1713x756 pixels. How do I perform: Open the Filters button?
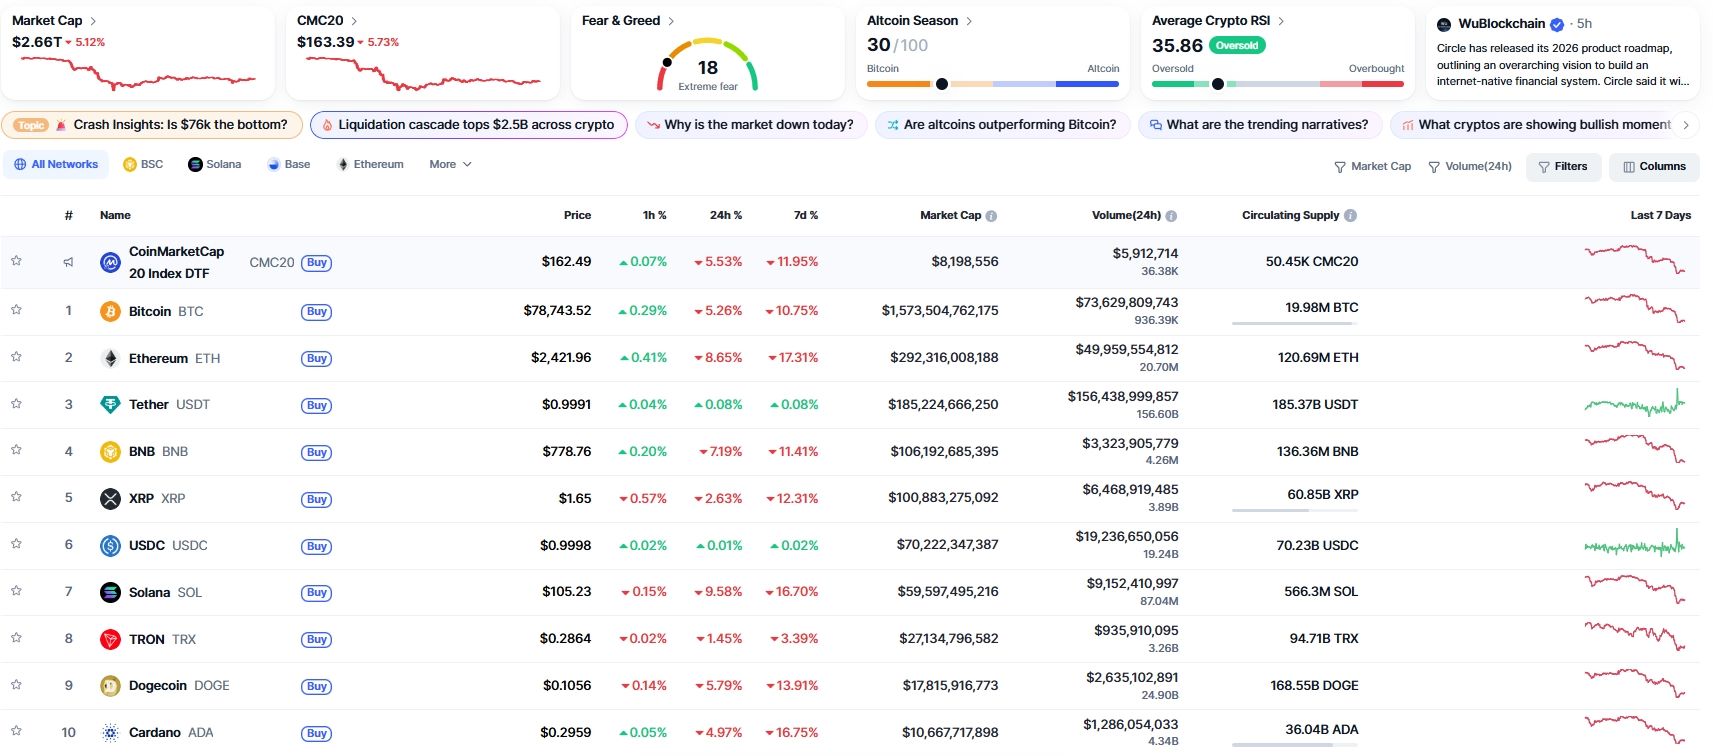tap(1562, 167)
